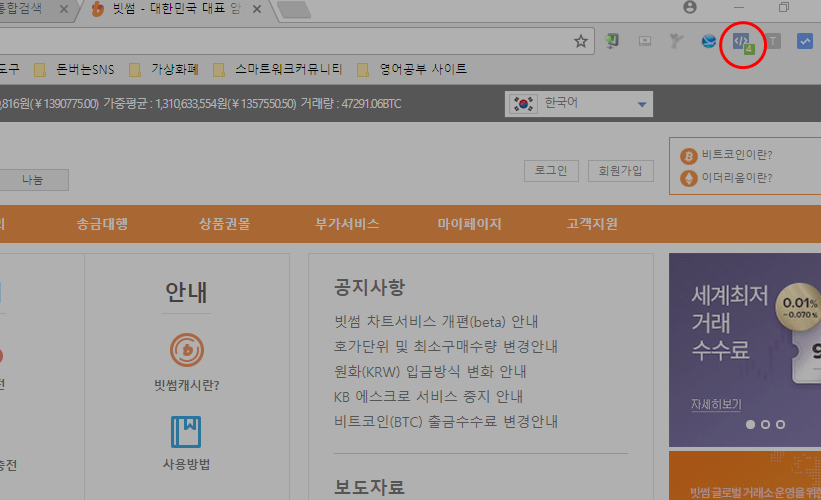The image size is (821, 500).
Task: Select the third banner carousel dot
Action: [x=781, y=425]
